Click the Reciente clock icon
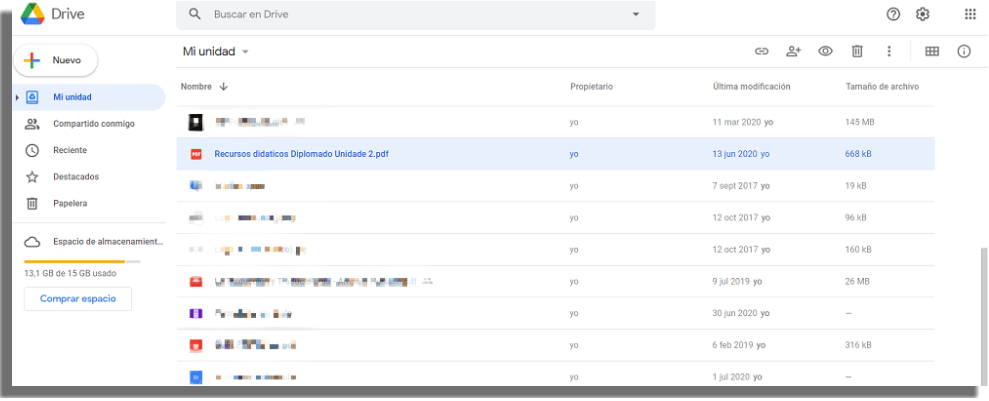The width and height of the screenshot is (989, 401). pos(32,150)
